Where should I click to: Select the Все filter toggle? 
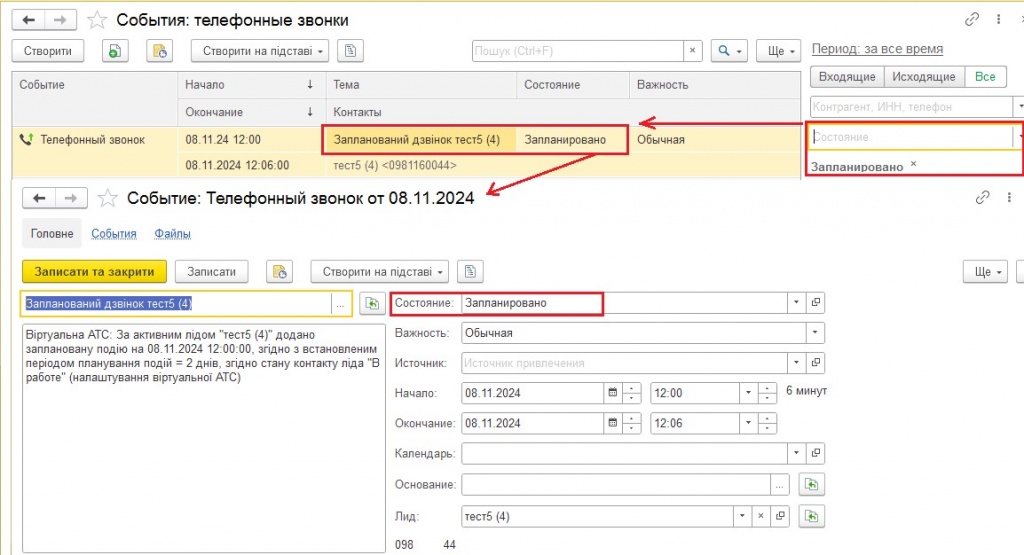point(985,77)
